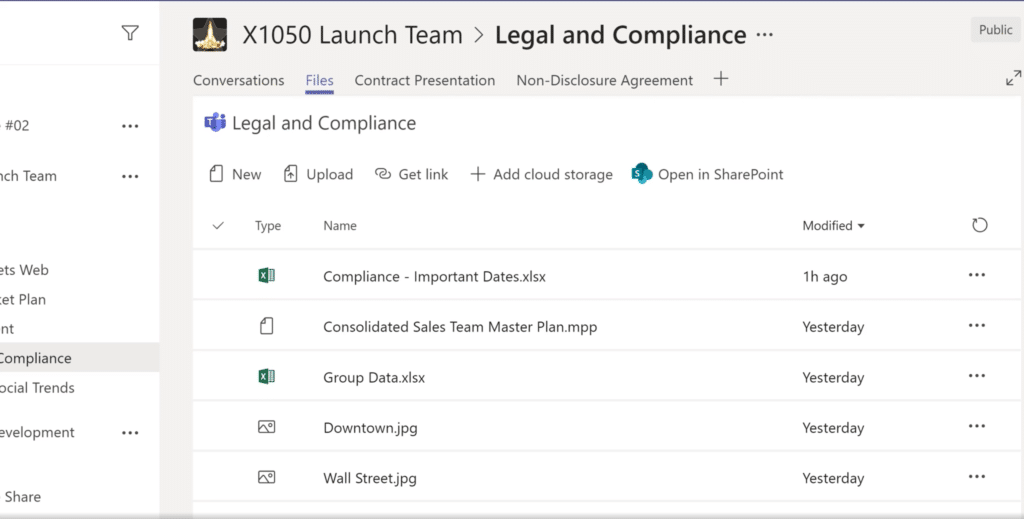1024x519 pixels.
Task: Open the Non-Disclosure Agreement tab
Action: point(605,80)
